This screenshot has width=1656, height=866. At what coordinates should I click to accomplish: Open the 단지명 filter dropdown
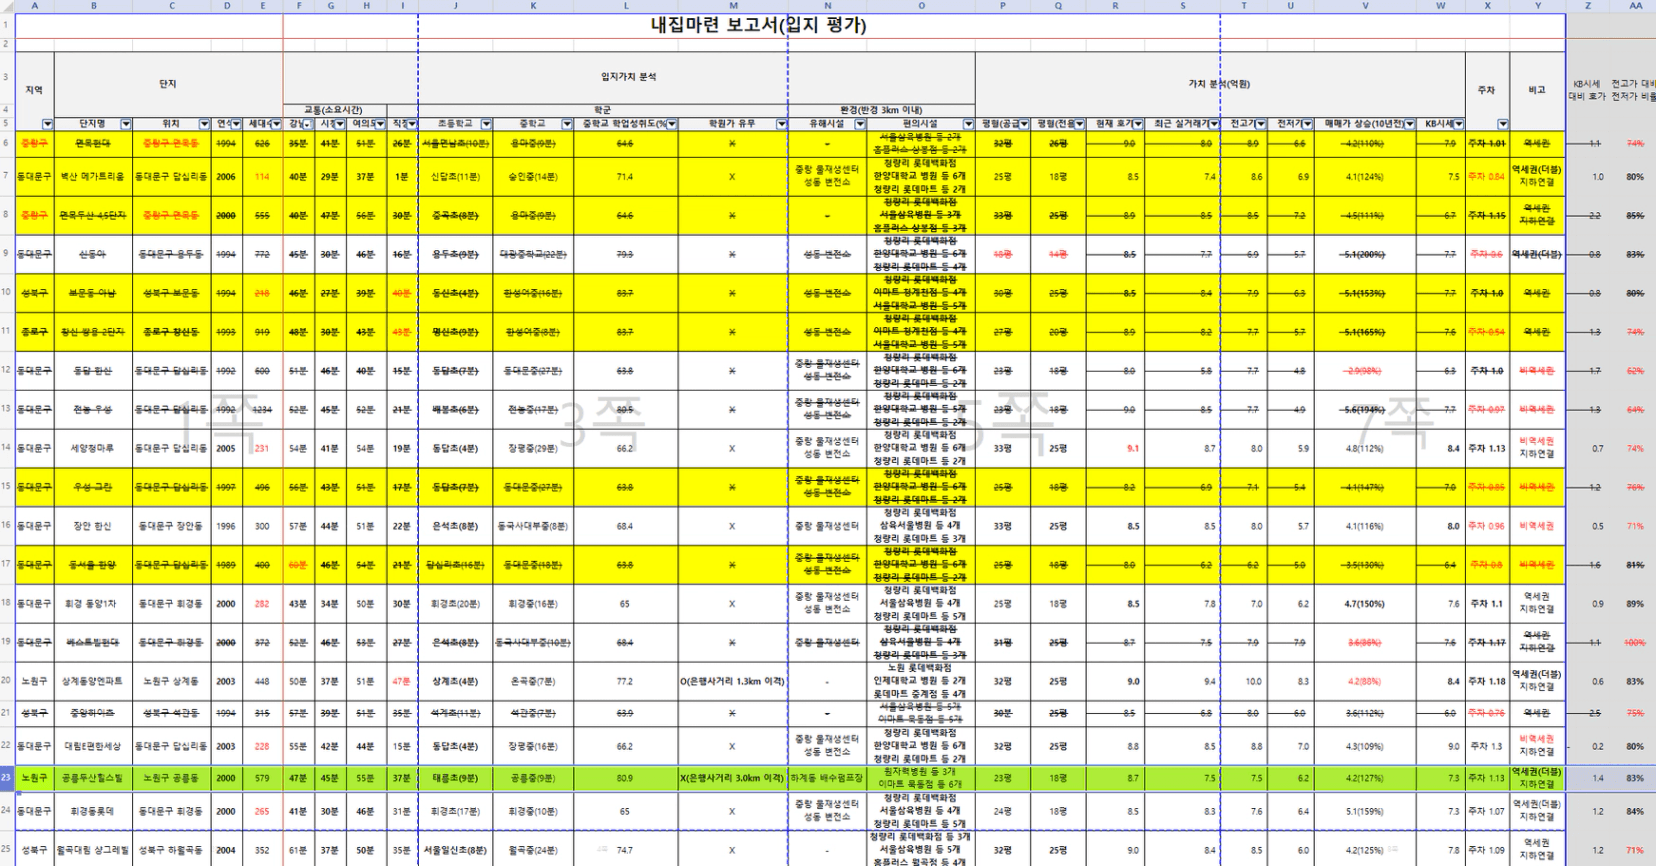pos(126,124)
